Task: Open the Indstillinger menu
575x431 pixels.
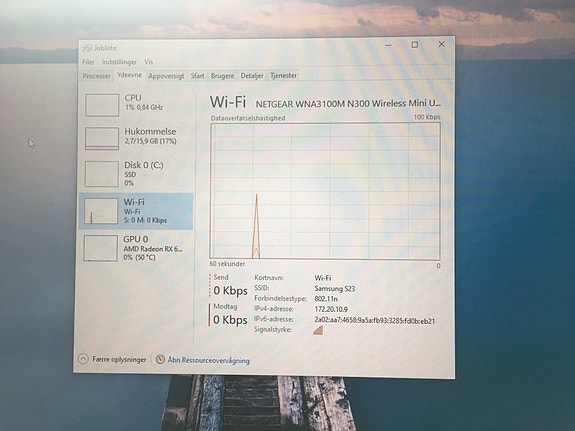Action: (x=119, y=62)
